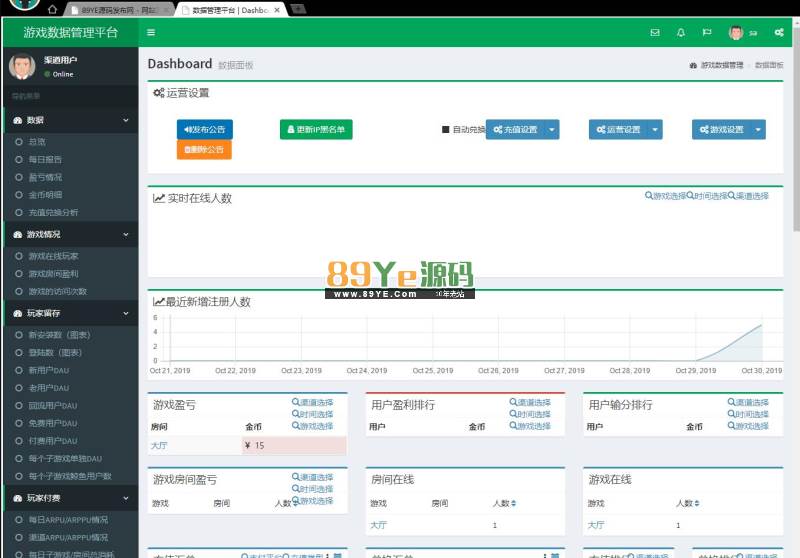Collapse the 游戏情况 sidebar section chevron

tap(126, 235)
